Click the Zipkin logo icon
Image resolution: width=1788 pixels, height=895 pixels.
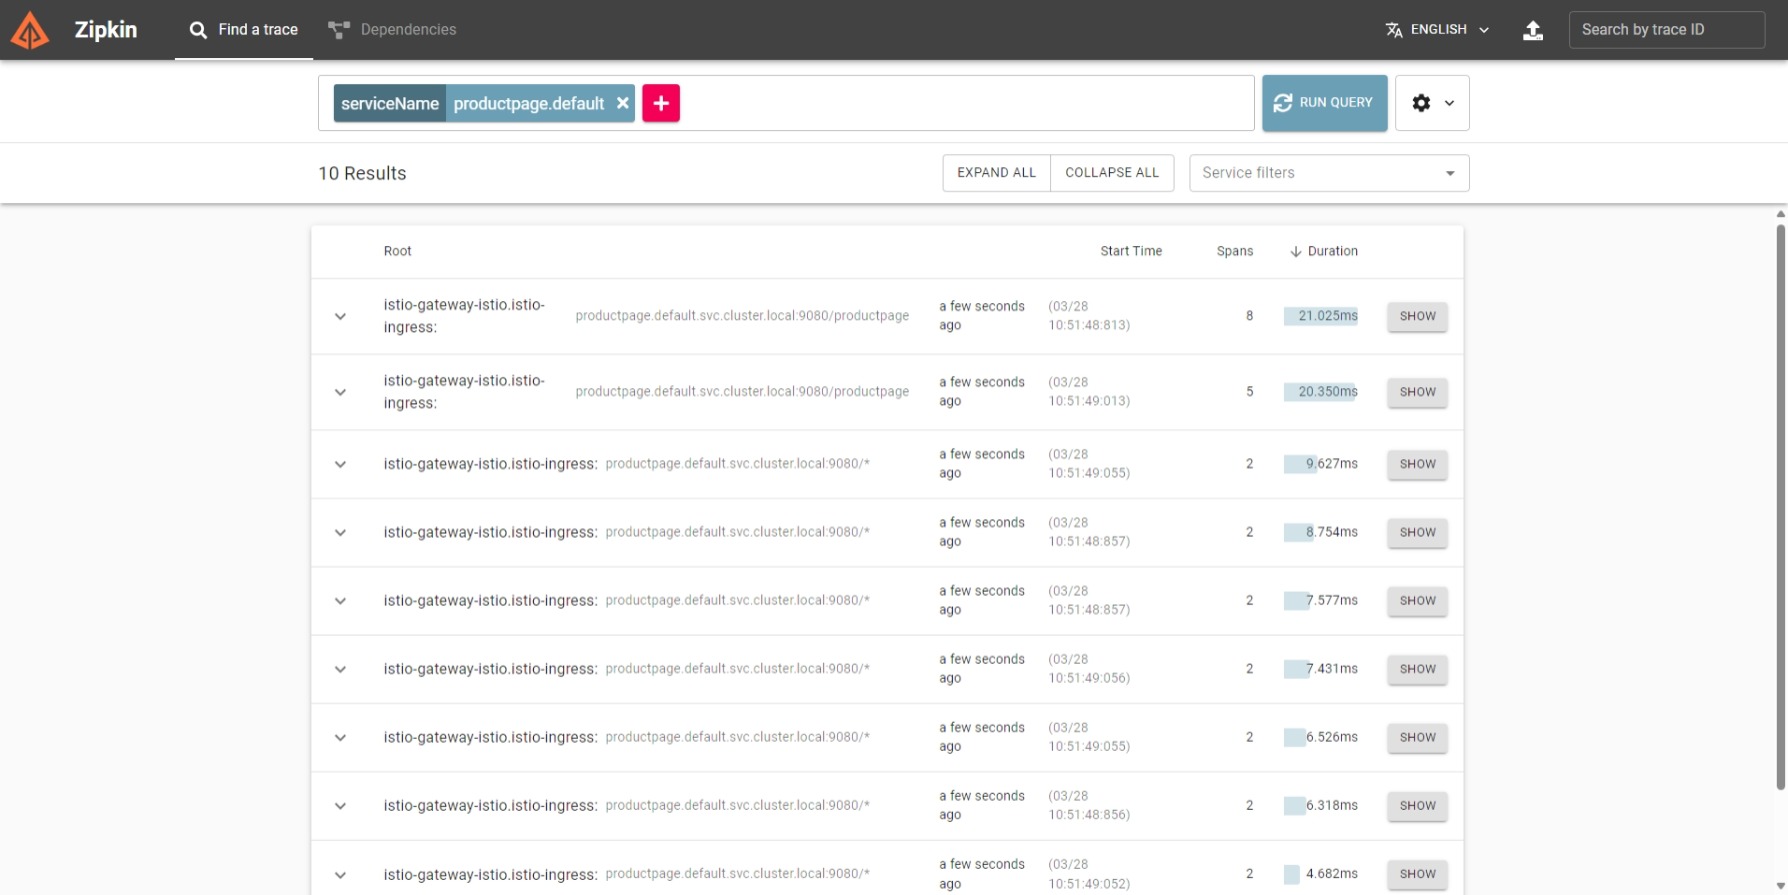30,30
